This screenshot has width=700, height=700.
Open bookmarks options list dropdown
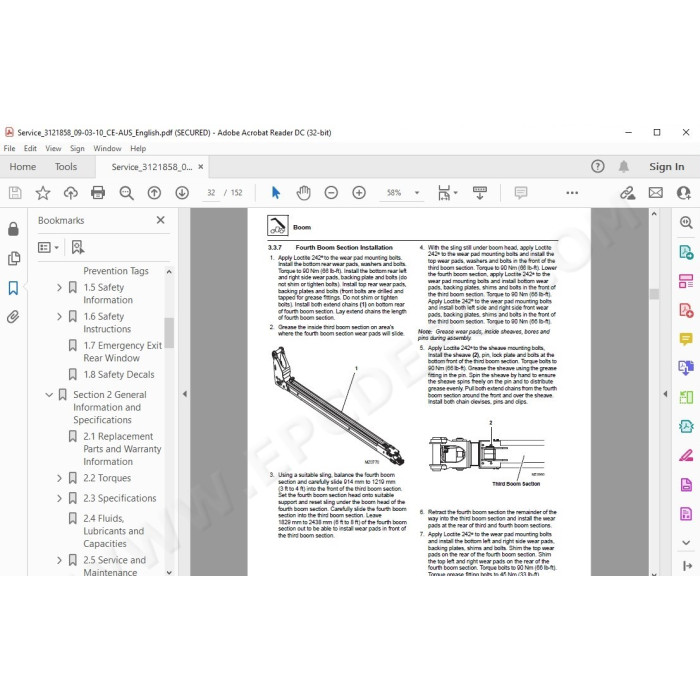48,247
